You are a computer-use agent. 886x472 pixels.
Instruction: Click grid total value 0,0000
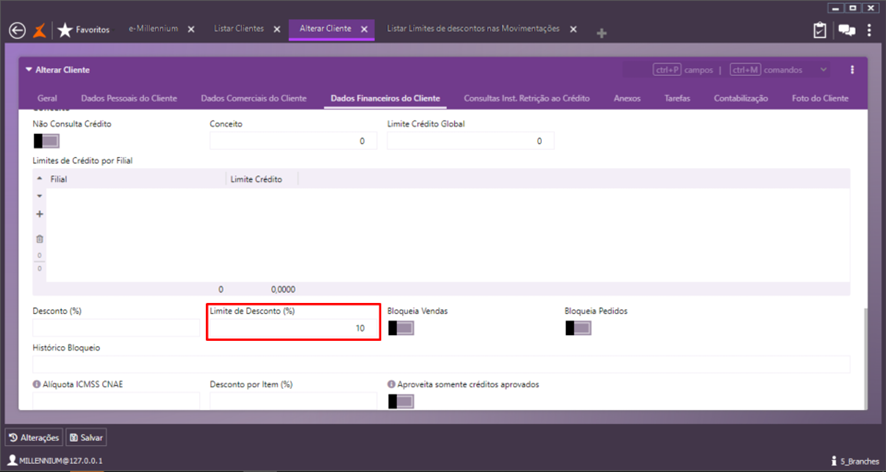pos(283,289)
